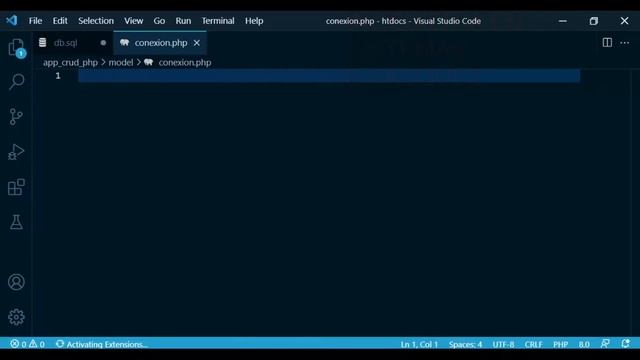The height and width of the screenshot is (360, 640).
Task: Select the PHP language mode
Action: (x=560, y=344)
